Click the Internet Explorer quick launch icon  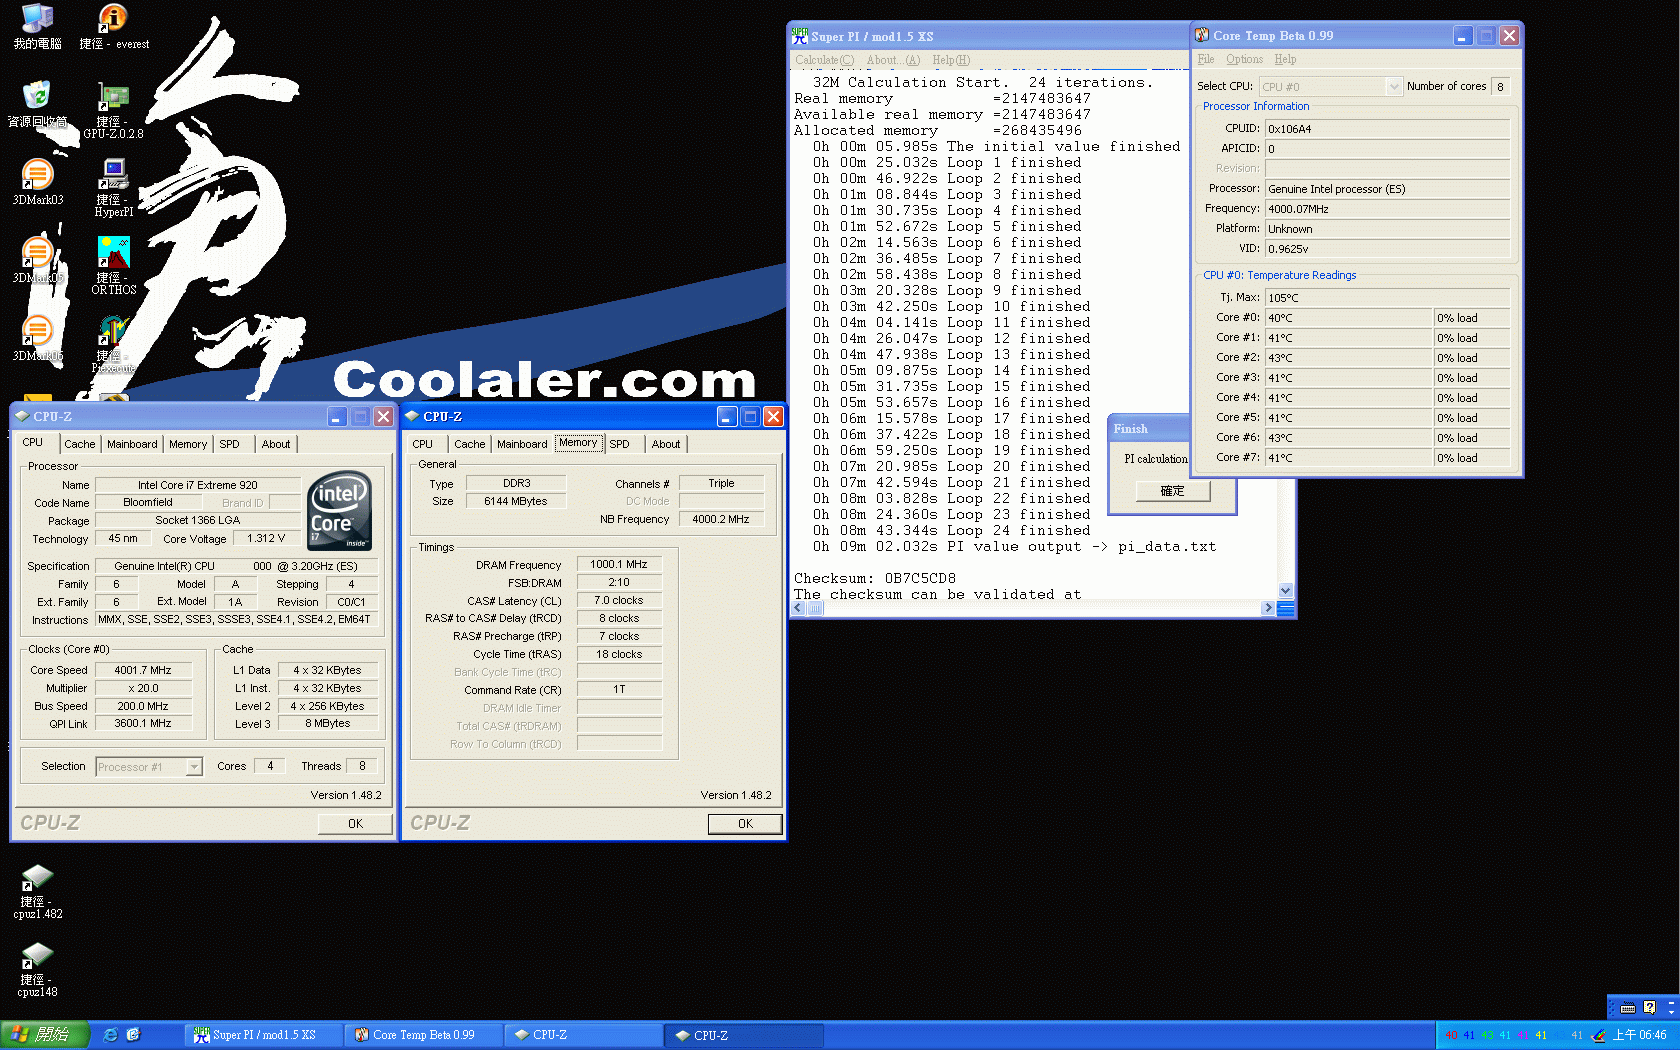pyautogui.click(x=110, y=1035)
